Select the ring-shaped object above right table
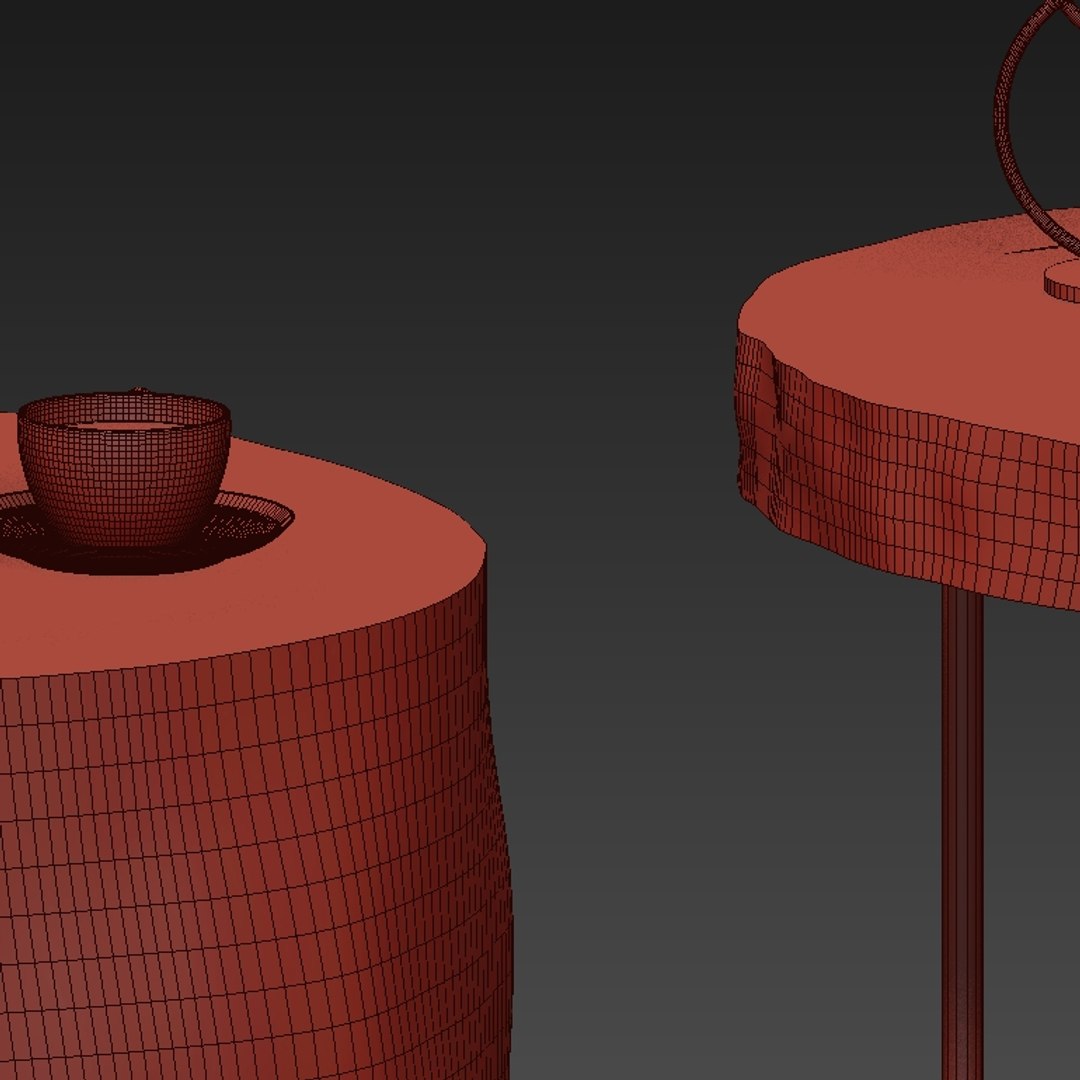 click(1037, 131)
